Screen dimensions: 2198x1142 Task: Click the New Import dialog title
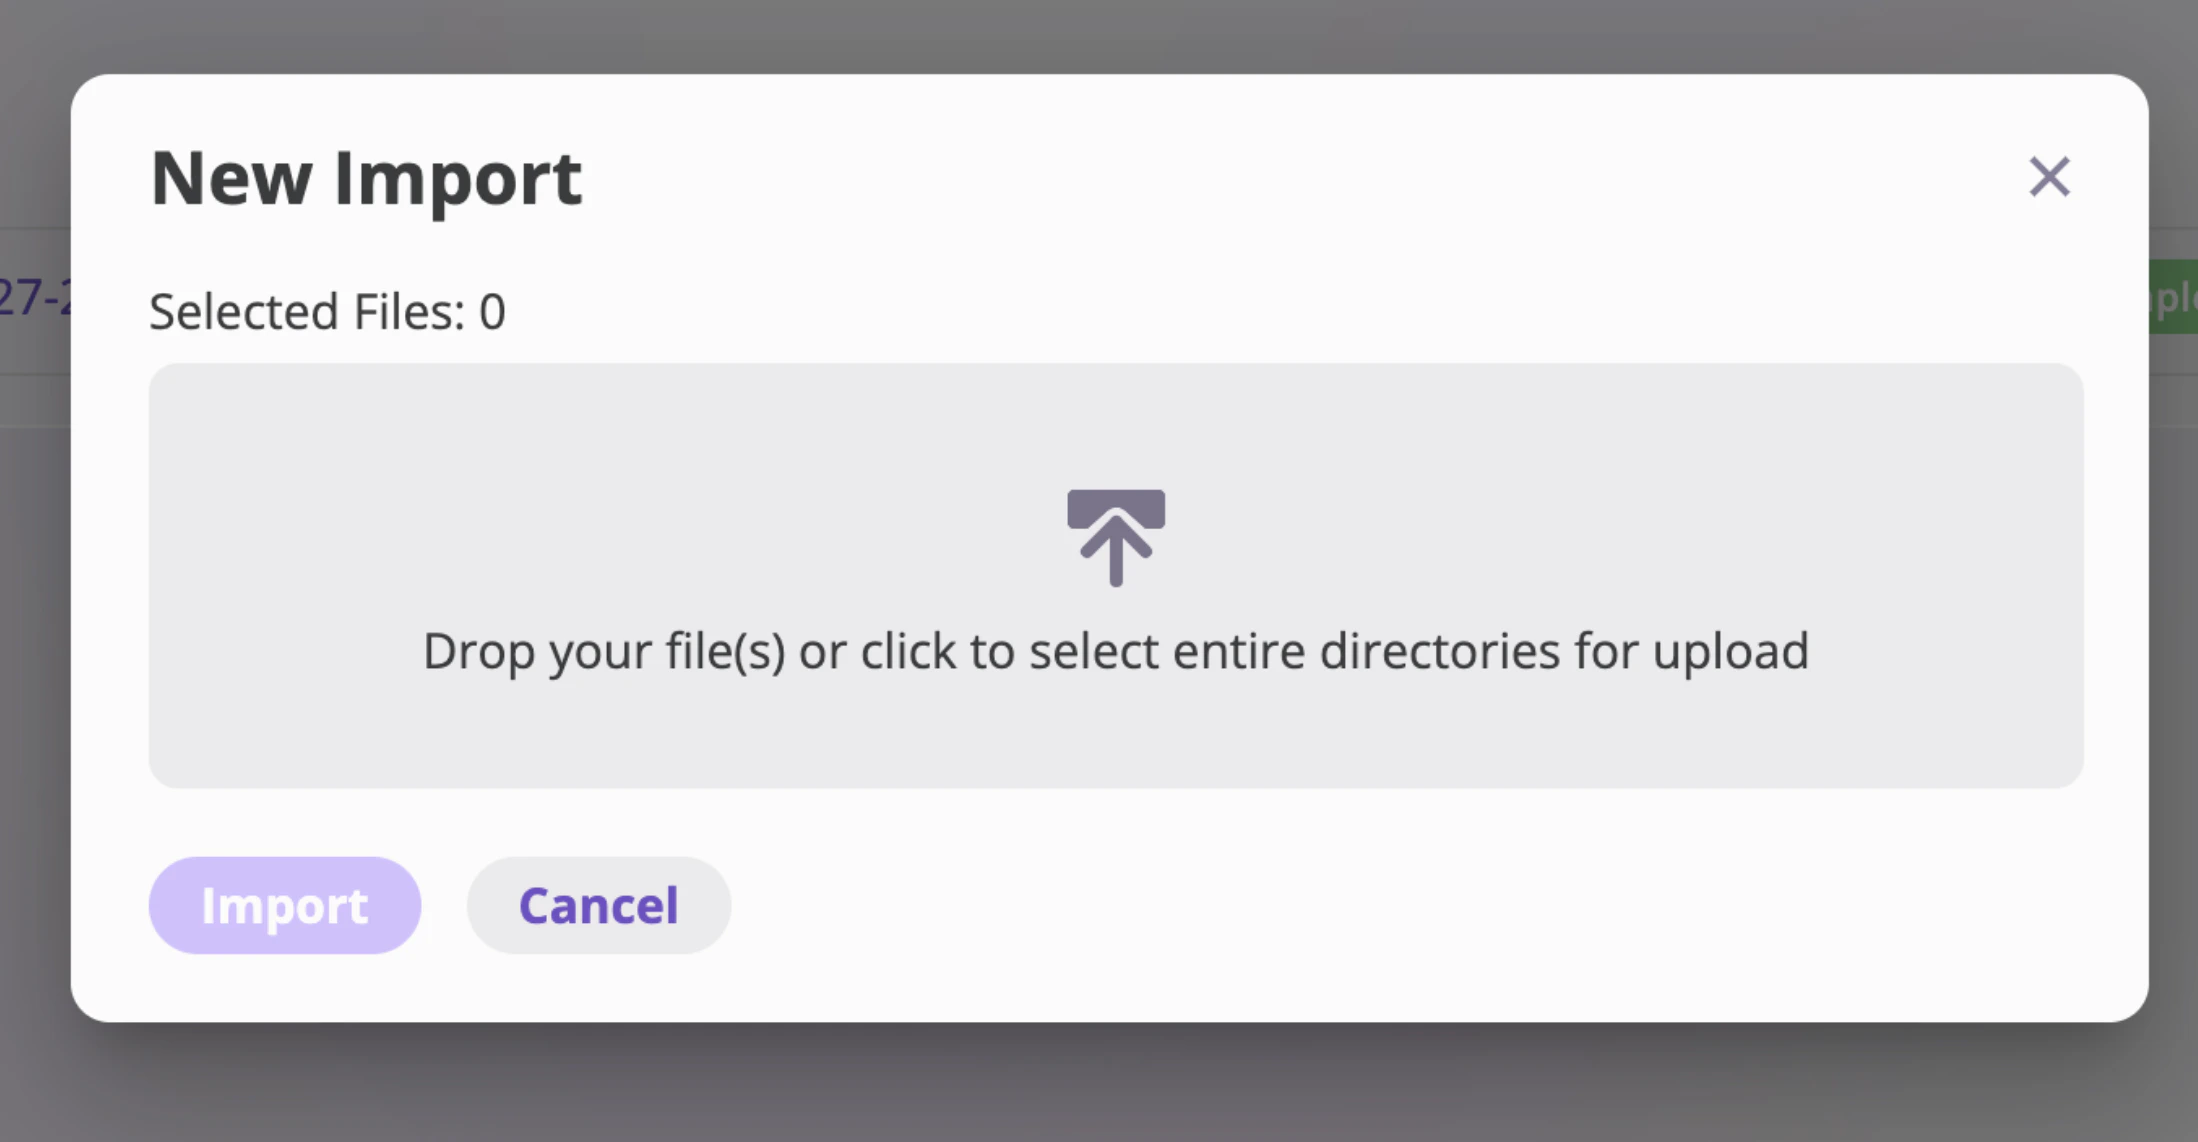[x=367, y=178]
